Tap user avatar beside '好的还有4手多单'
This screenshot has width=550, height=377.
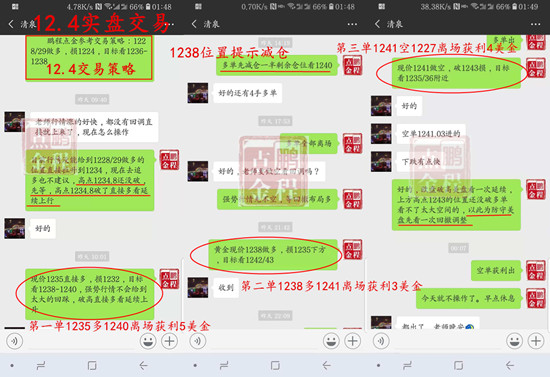198,93
